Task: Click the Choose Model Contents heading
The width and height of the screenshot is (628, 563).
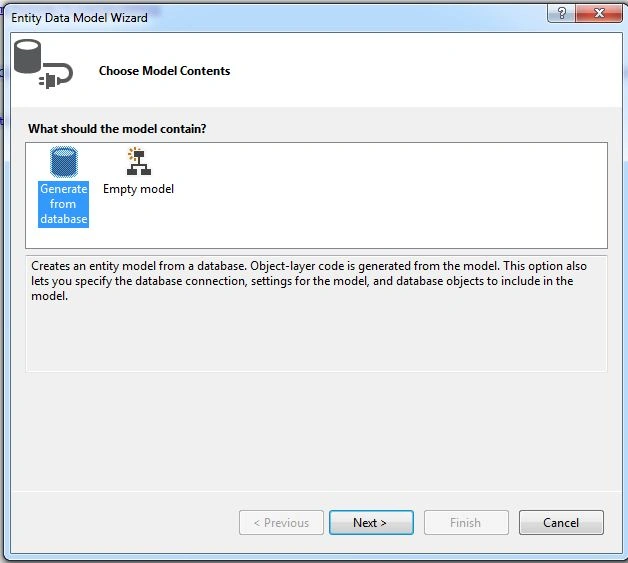Action: 165,71
